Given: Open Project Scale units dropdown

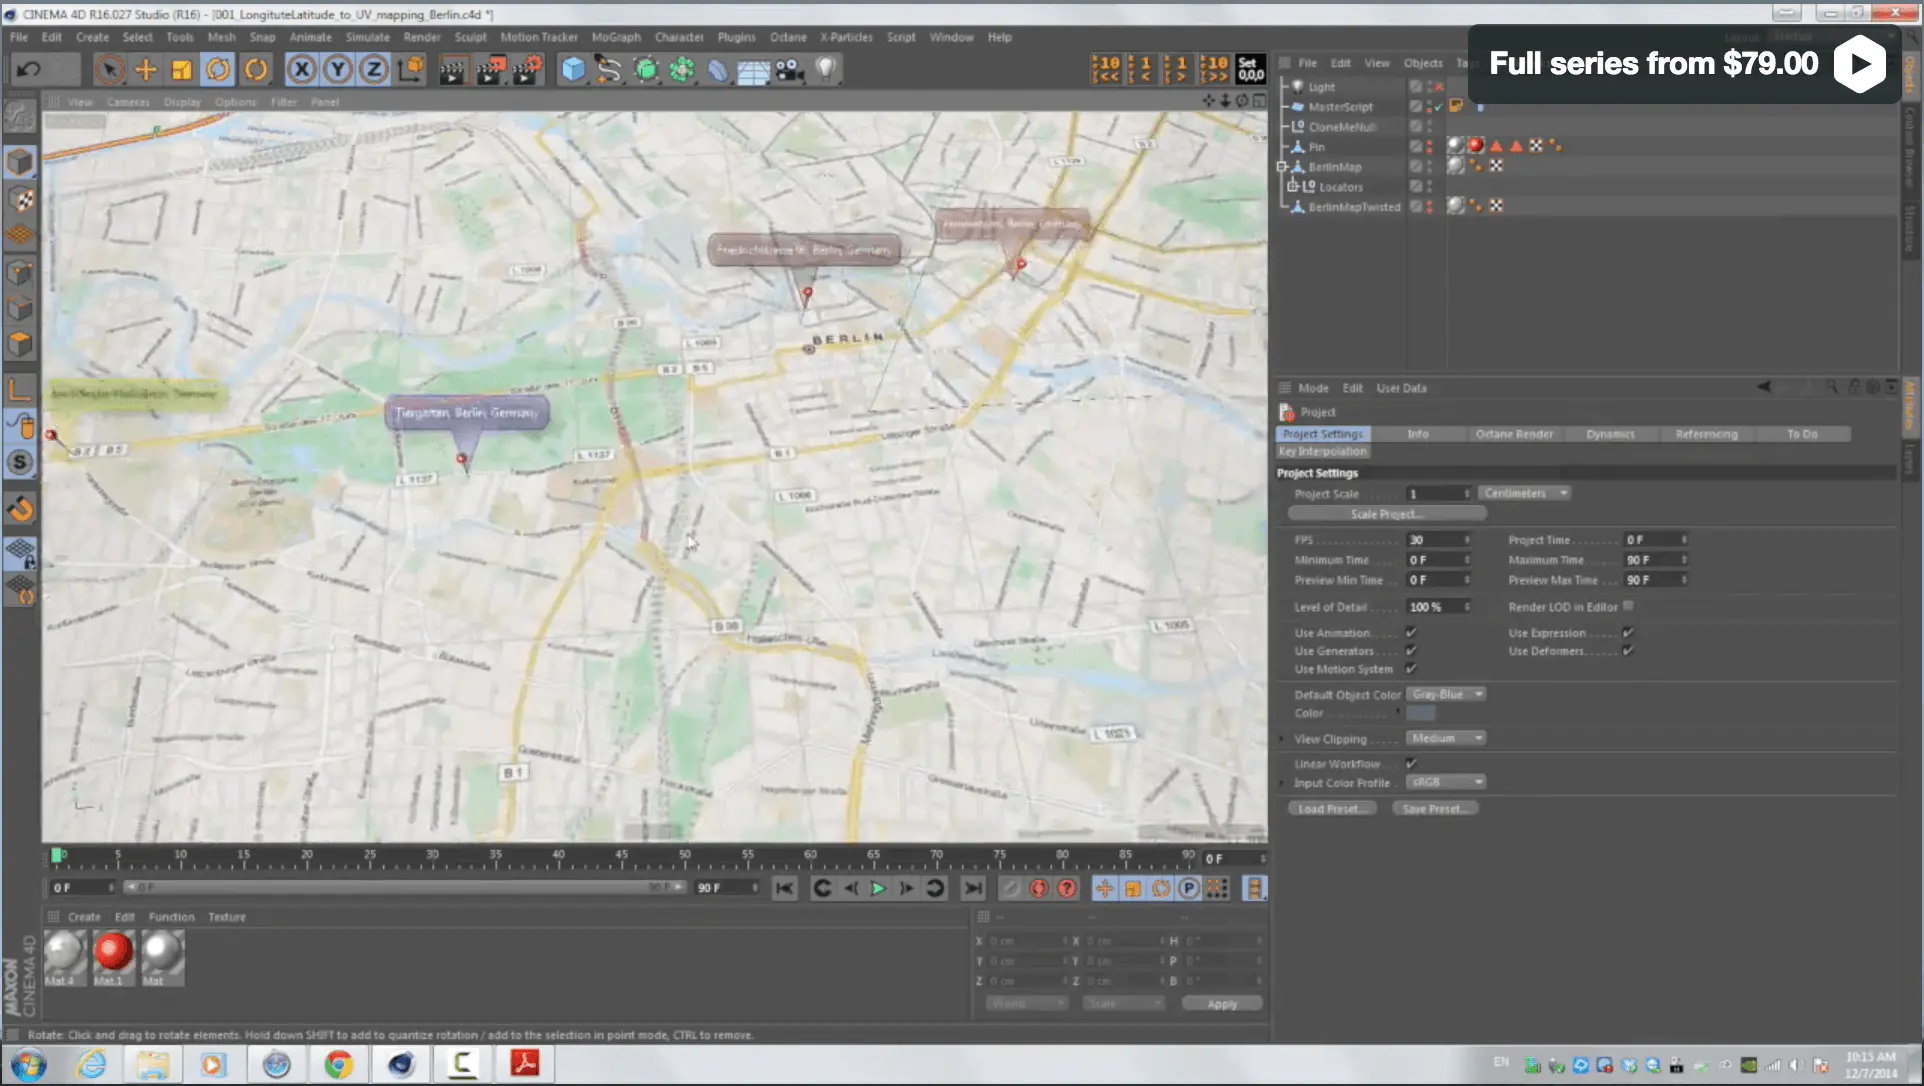Looking at the screenshot, I should click(1525, 494).
